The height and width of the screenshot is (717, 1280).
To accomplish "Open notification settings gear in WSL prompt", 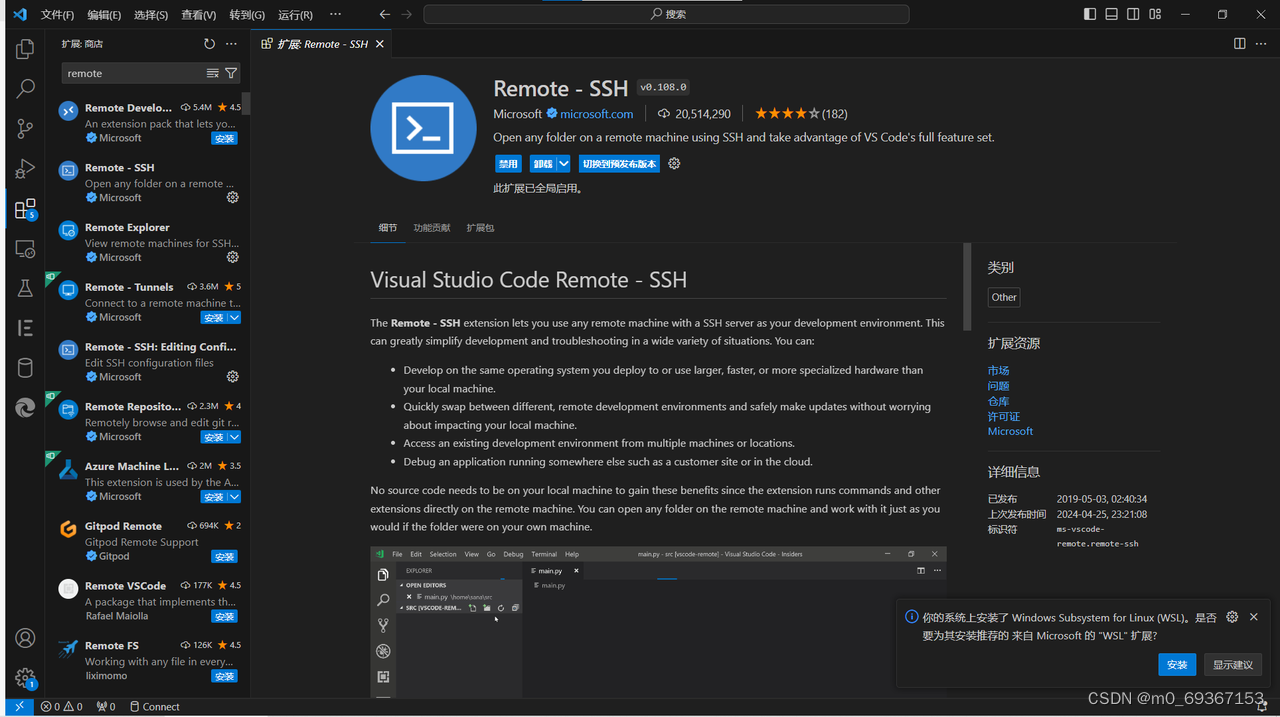I will [x=1232, y=617].
